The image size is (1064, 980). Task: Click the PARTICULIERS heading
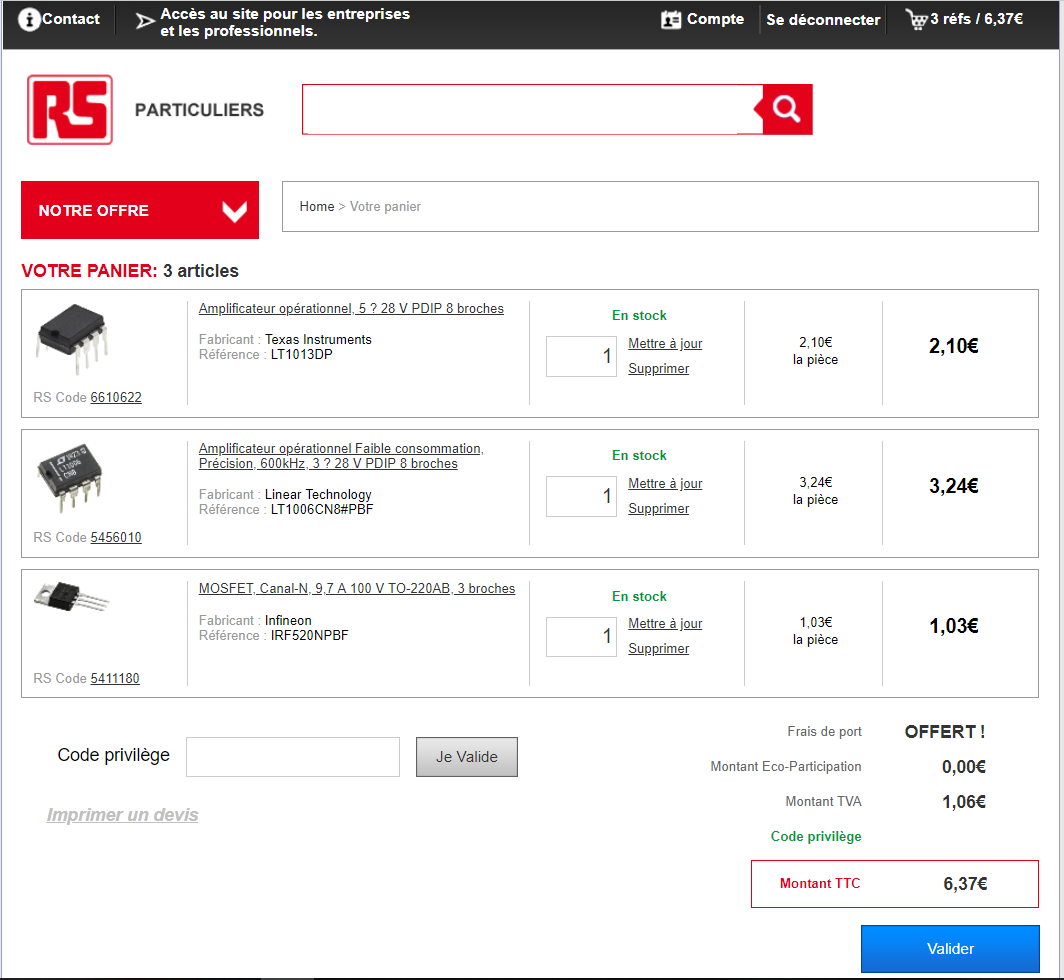pyautogui.click(x=199, y=110)
